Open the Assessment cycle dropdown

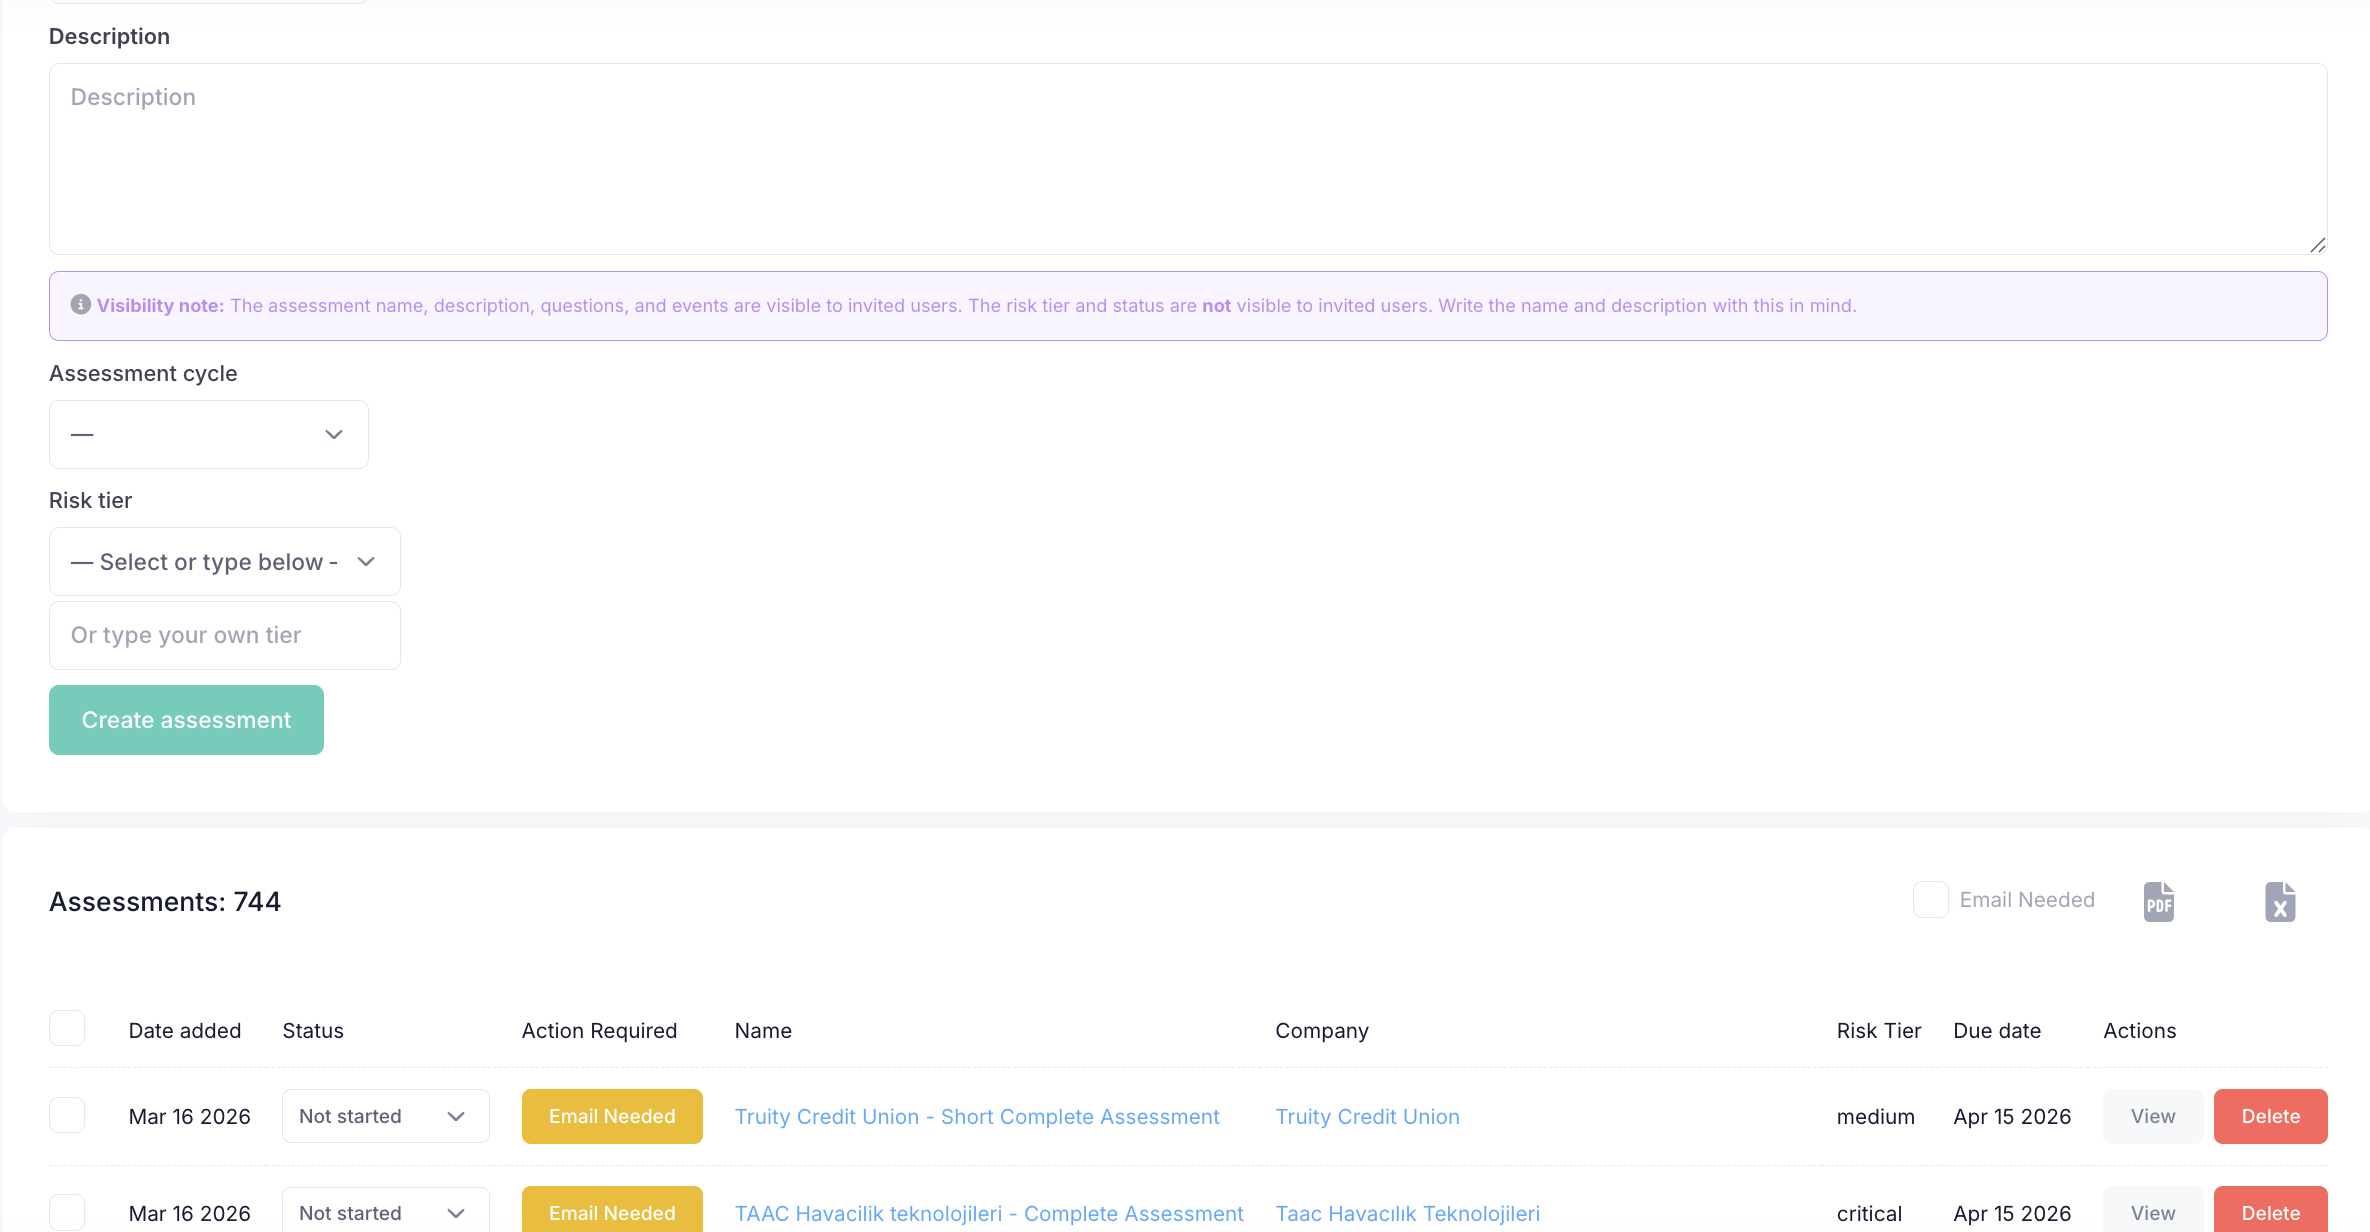[208, 435]
